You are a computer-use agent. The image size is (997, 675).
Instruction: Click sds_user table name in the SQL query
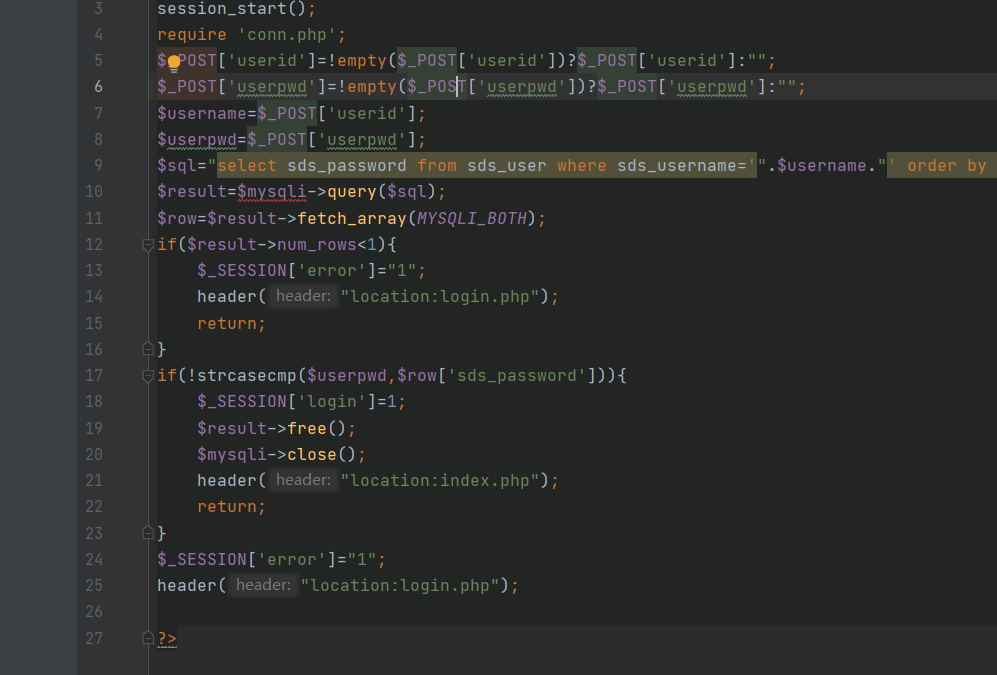point(506,166)
